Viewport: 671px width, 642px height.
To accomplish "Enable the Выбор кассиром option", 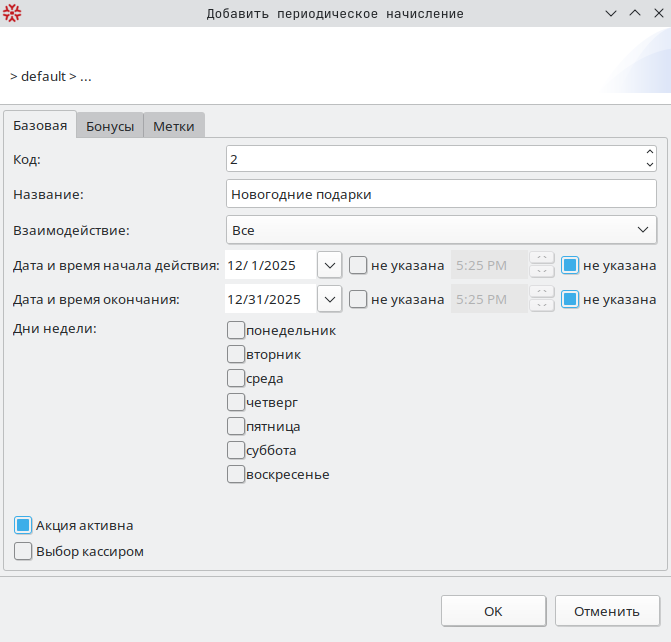I will [x=23, y=551].
